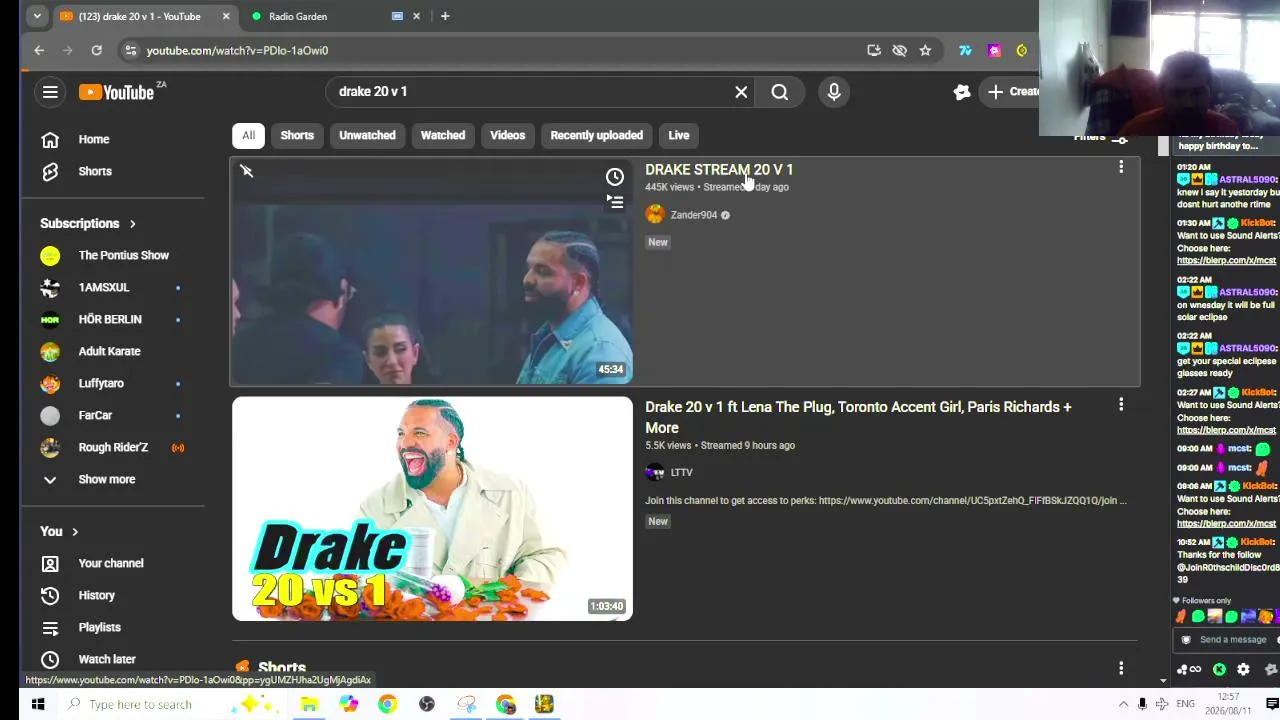
Task: Open the LTTV channel link
Action: 682,472
